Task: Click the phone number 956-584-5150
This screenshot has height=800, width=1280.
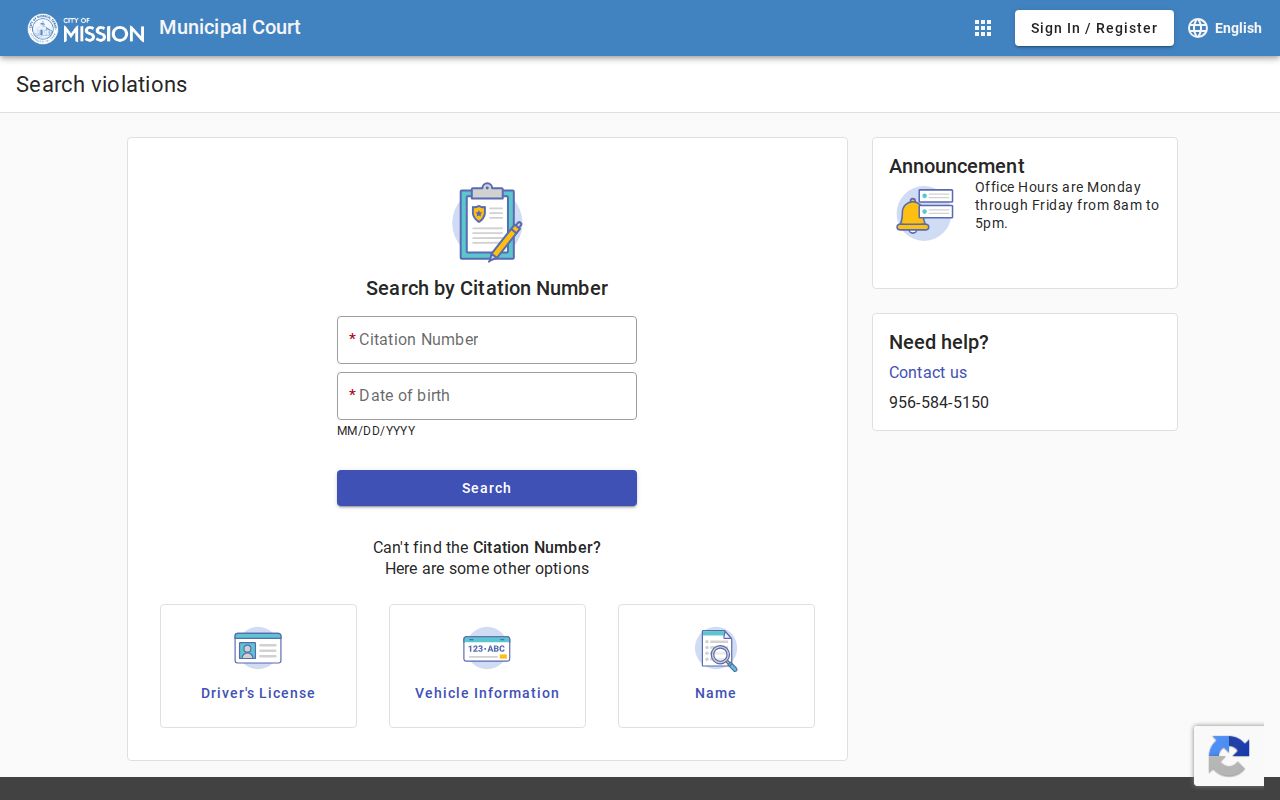Action: 939,402
